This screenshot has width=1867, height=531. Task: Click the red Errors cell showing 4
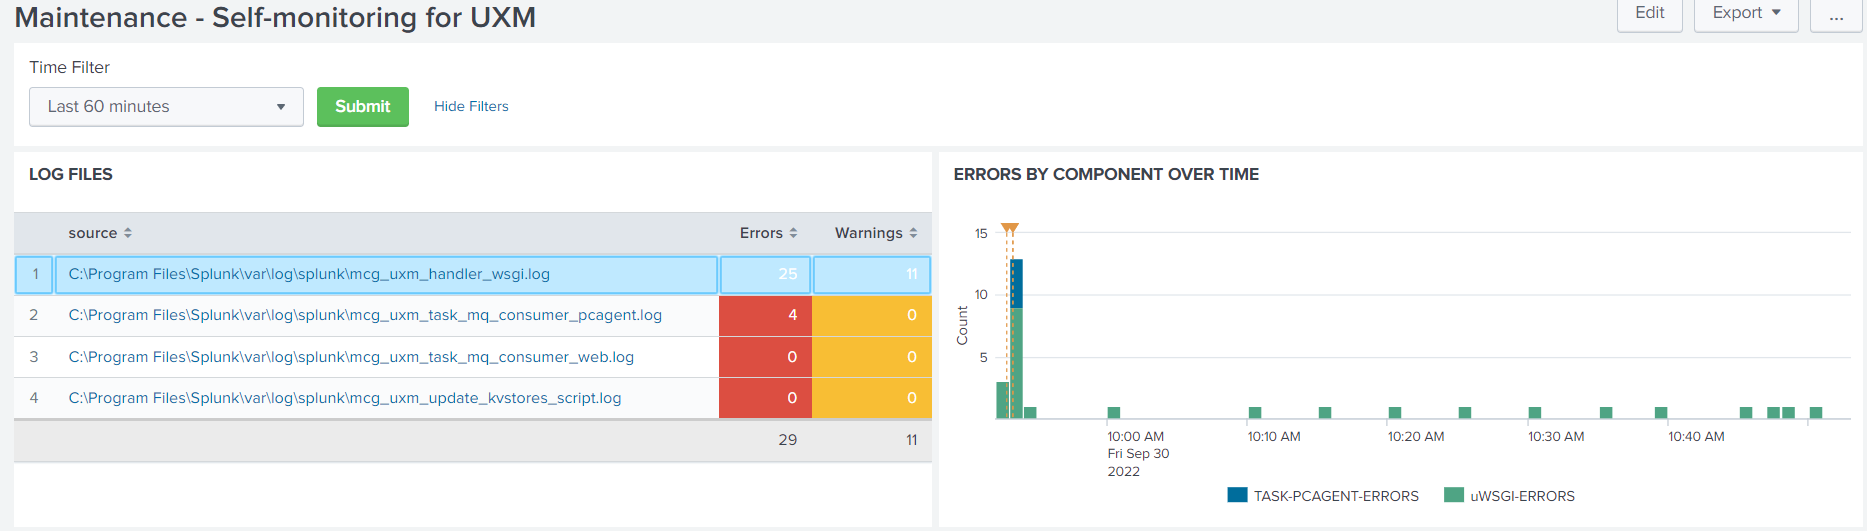coord(766,315)
